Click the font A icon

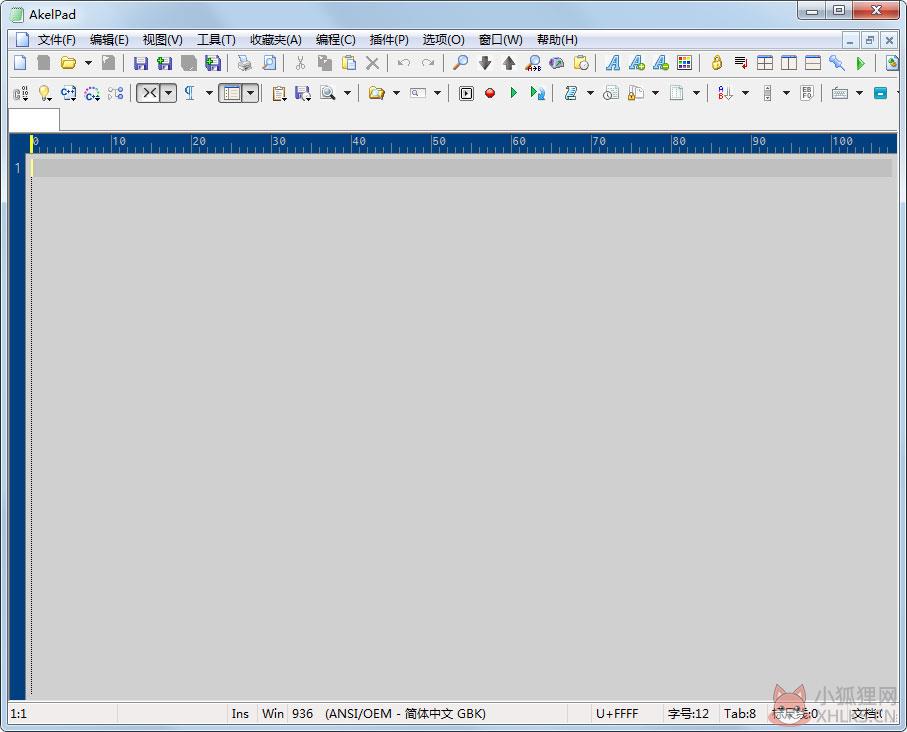click(x=613, y=62)
